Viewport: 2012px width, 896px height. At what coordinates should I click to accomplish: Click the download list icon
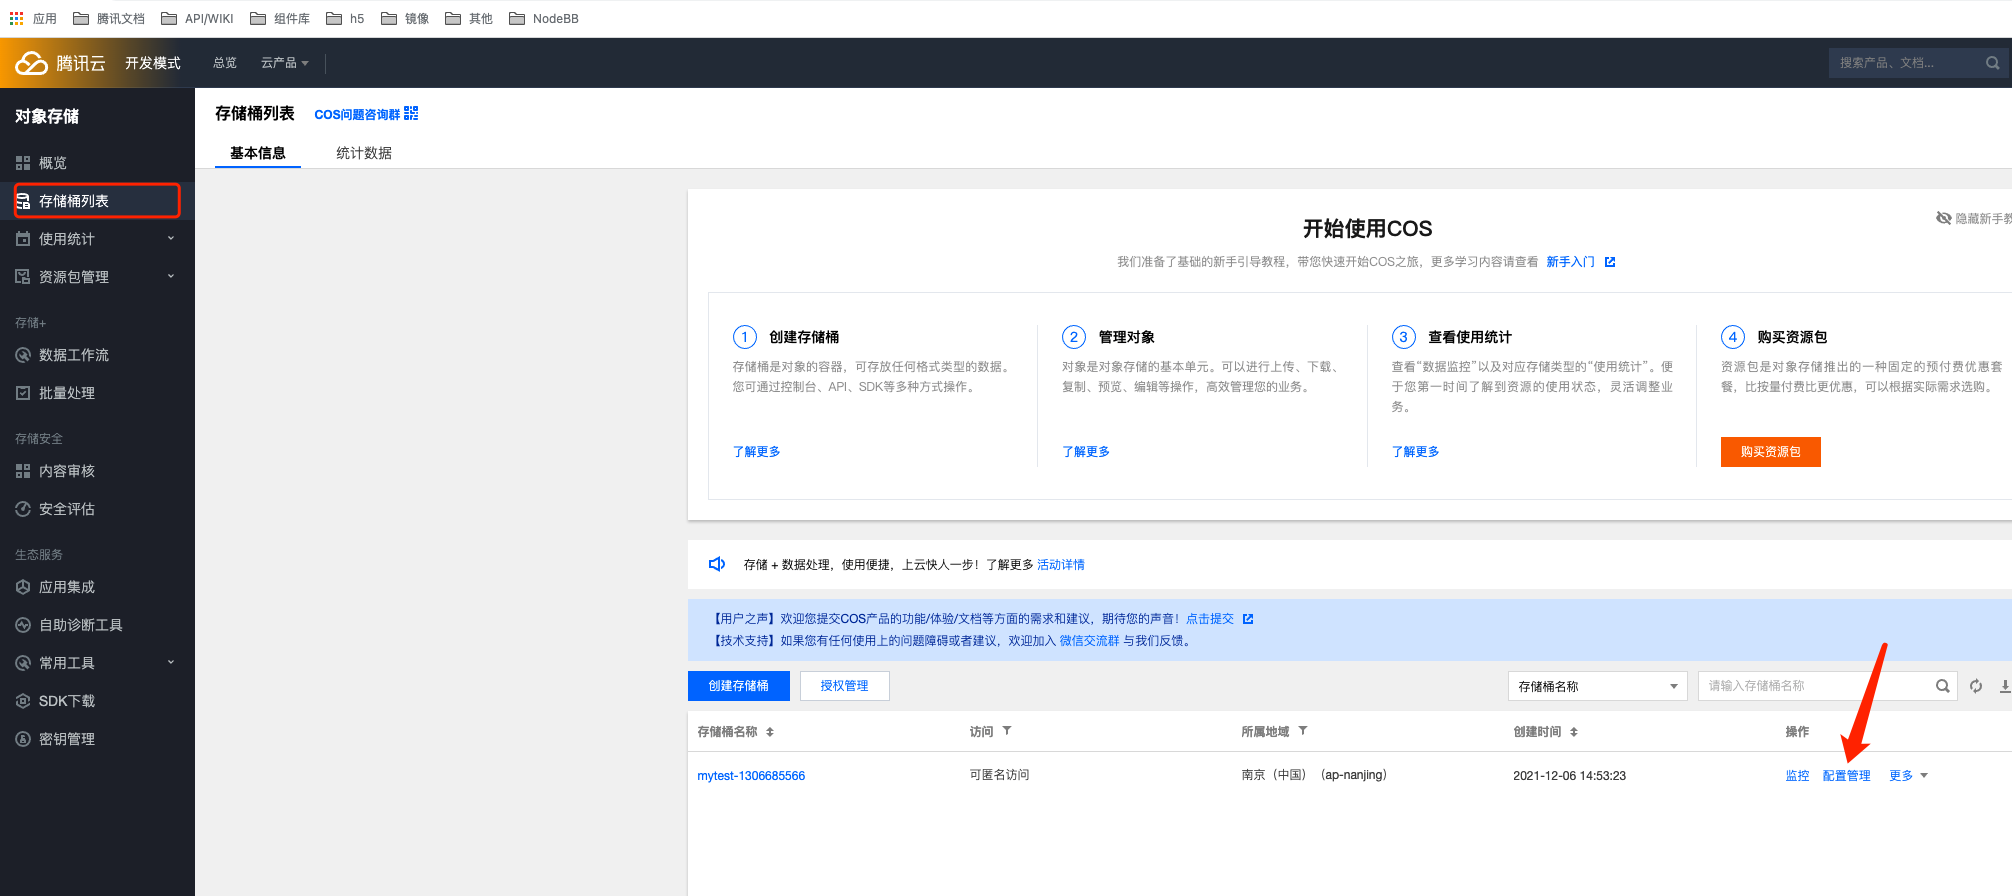[x=2005, y=686]
